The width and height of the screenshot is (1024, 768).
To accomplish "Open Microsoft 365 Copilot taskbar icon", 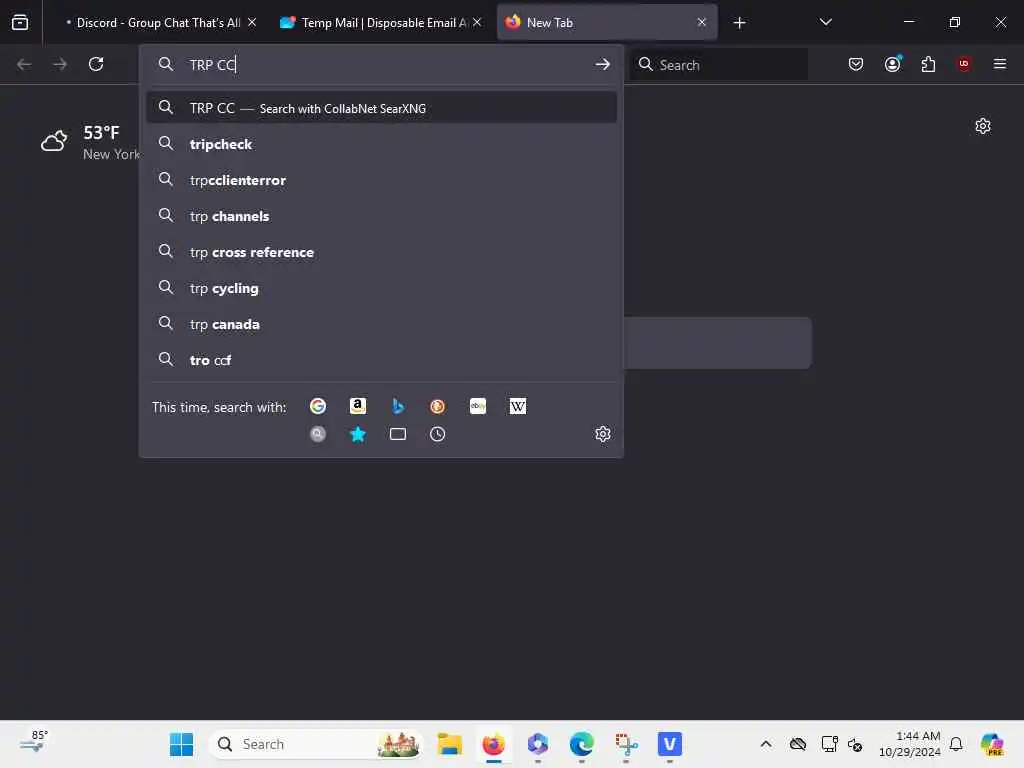I will (x=537, y=744).
